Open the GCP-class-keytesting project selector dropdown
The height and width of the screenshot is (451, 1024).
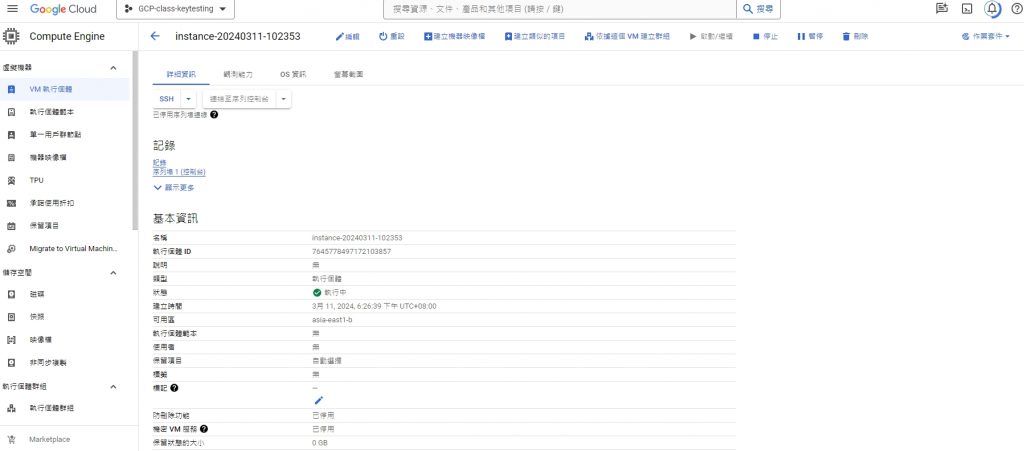(x=175, y=9)
